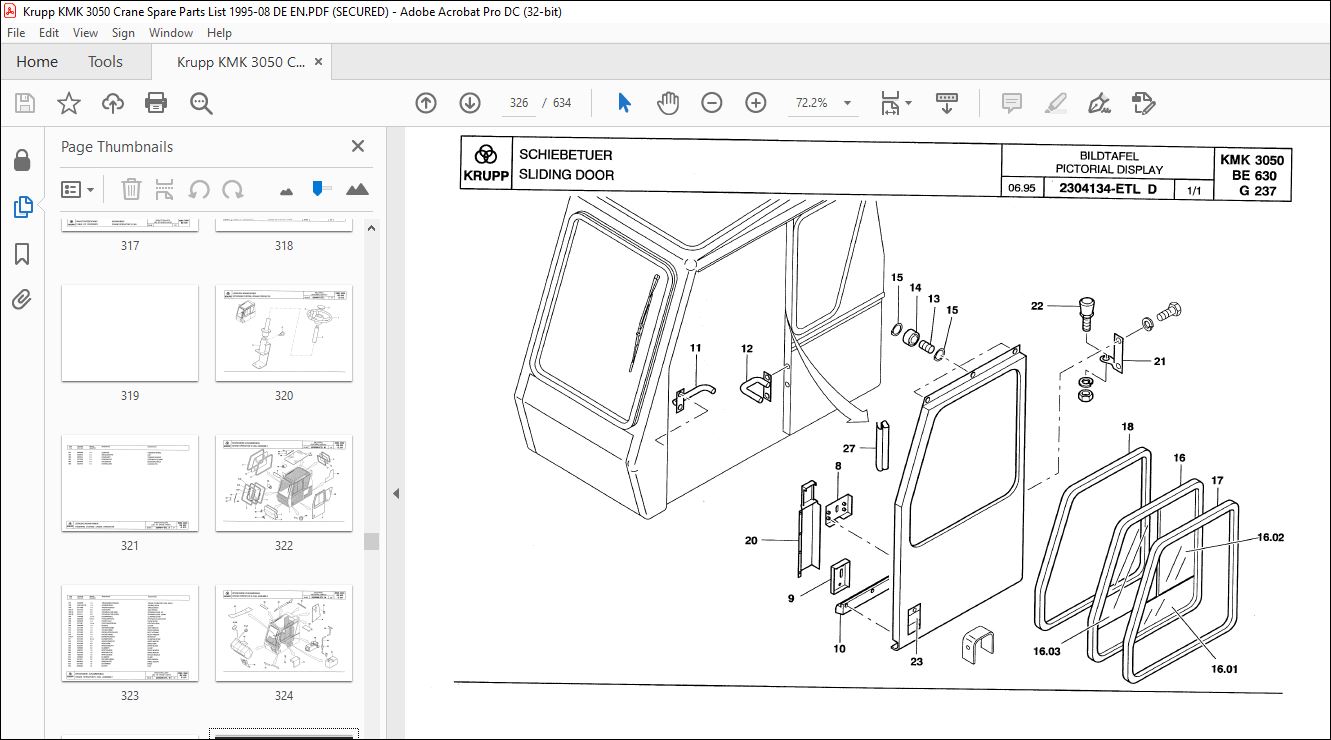Click part label '23' below the door
The height and width of the screenshot is (740, 1331).
coord(916,661)
